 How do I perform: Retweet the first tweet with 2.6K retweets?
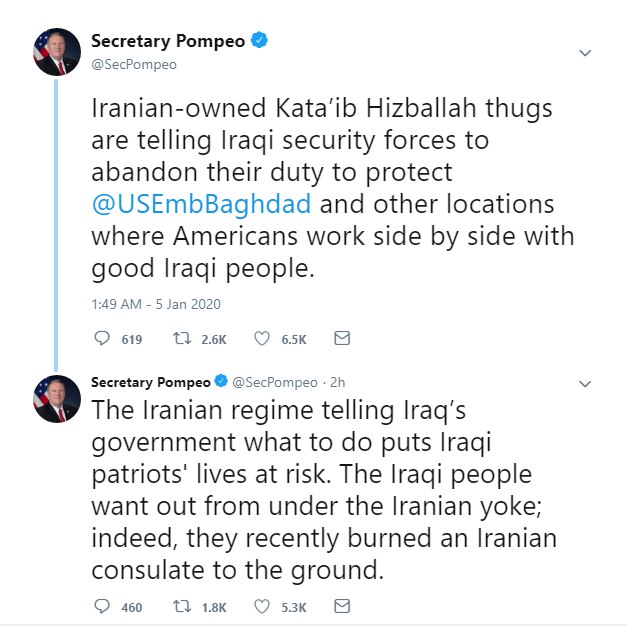click(183, 339)
